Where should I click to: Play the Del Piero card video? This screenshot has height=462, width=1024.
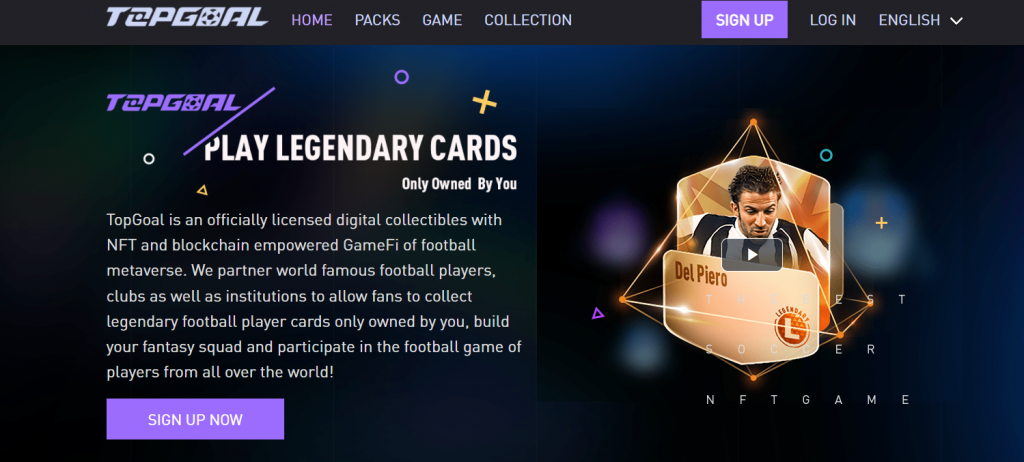click(x=752, y=255)
